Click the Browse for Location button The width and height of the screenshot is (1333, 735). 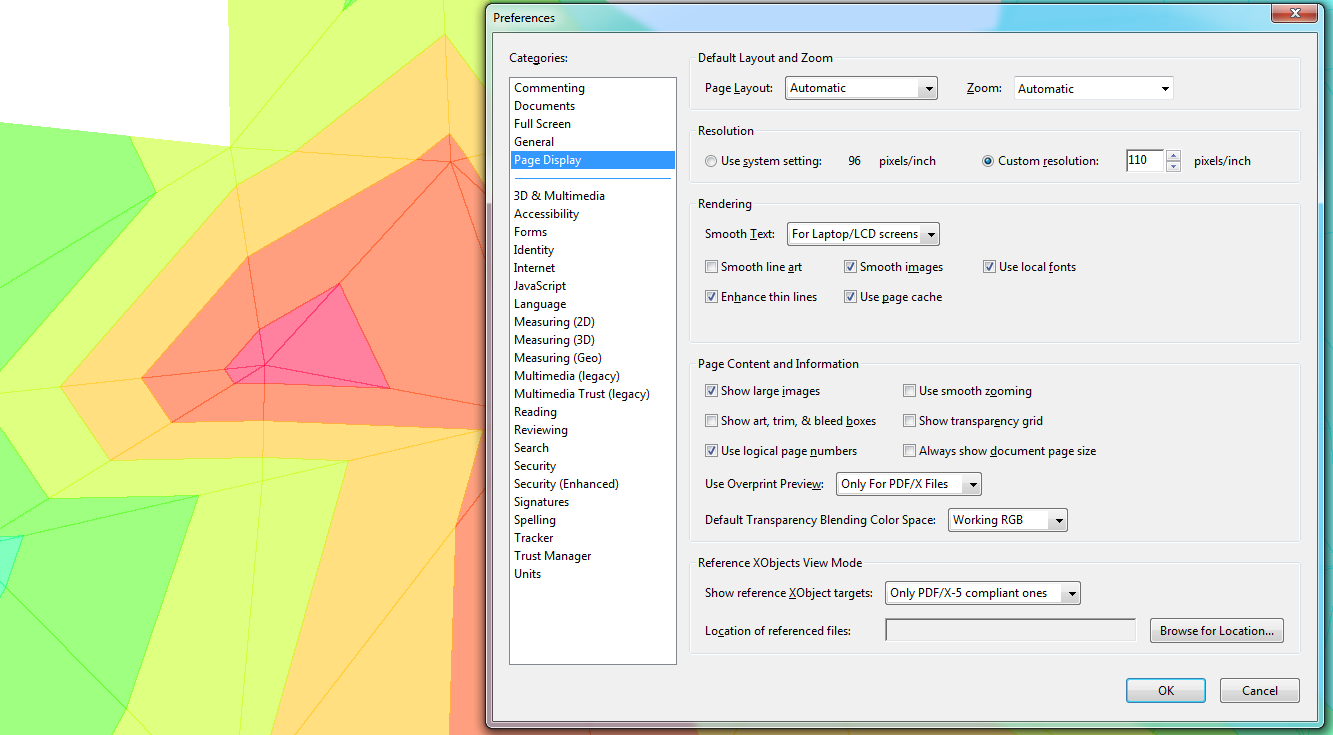(x=1216, y=630)
